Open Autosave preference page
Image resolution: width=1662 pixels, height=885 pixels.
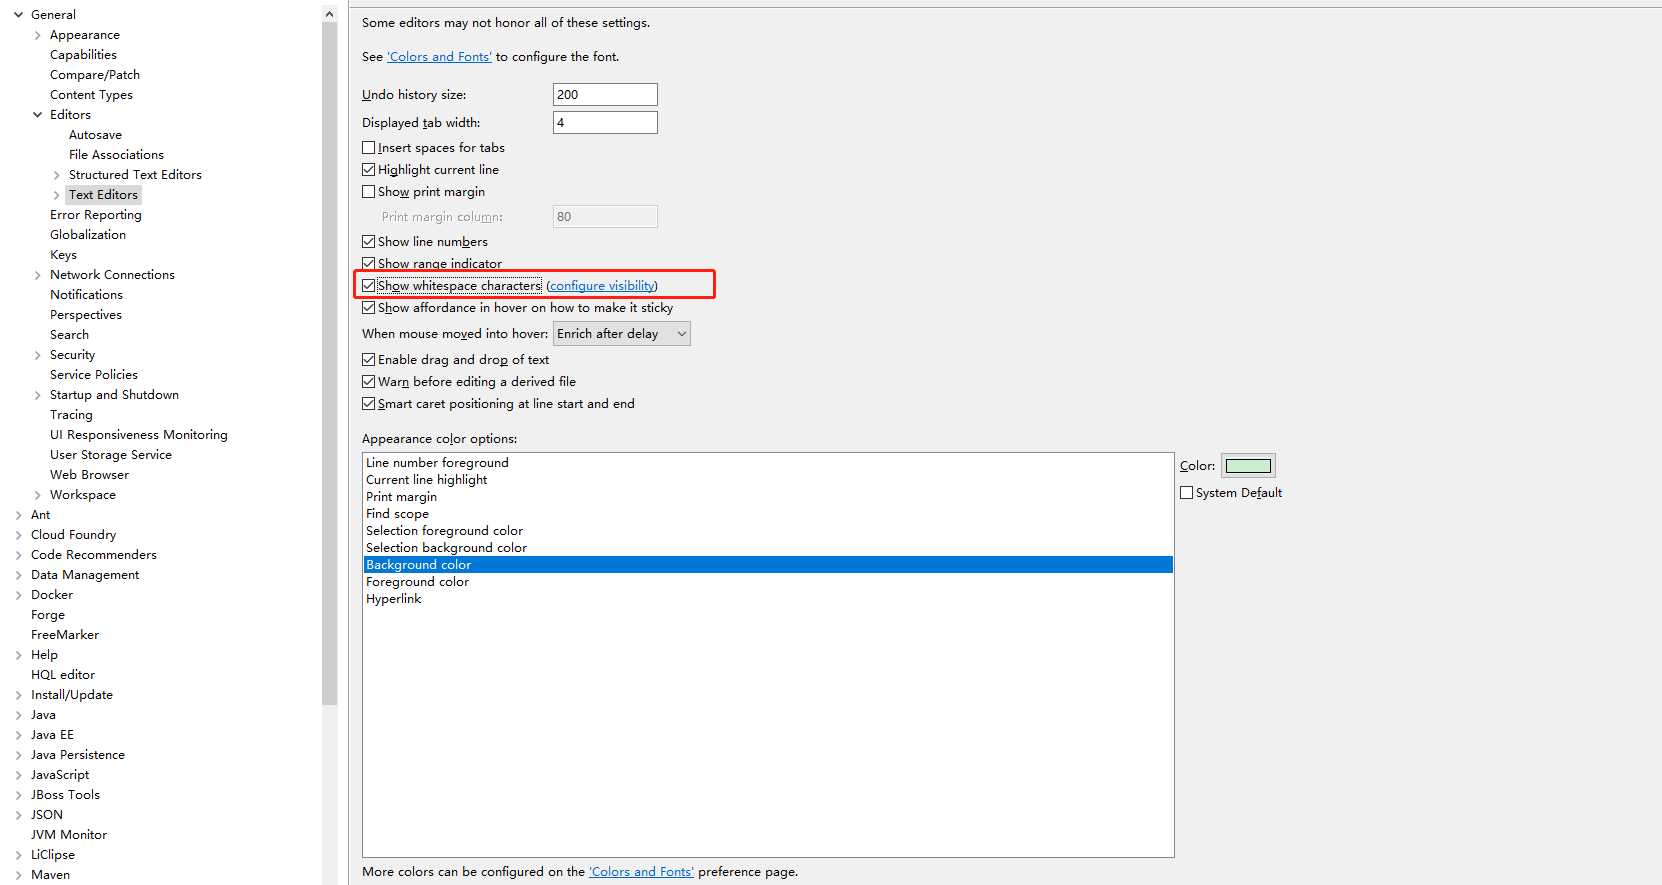coord(95,135)
